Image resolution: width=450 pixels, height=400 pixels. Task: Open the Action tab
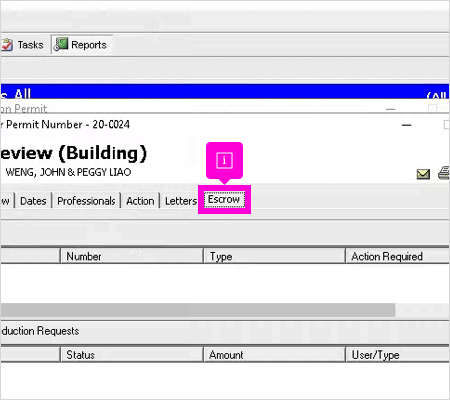point(140,201)
